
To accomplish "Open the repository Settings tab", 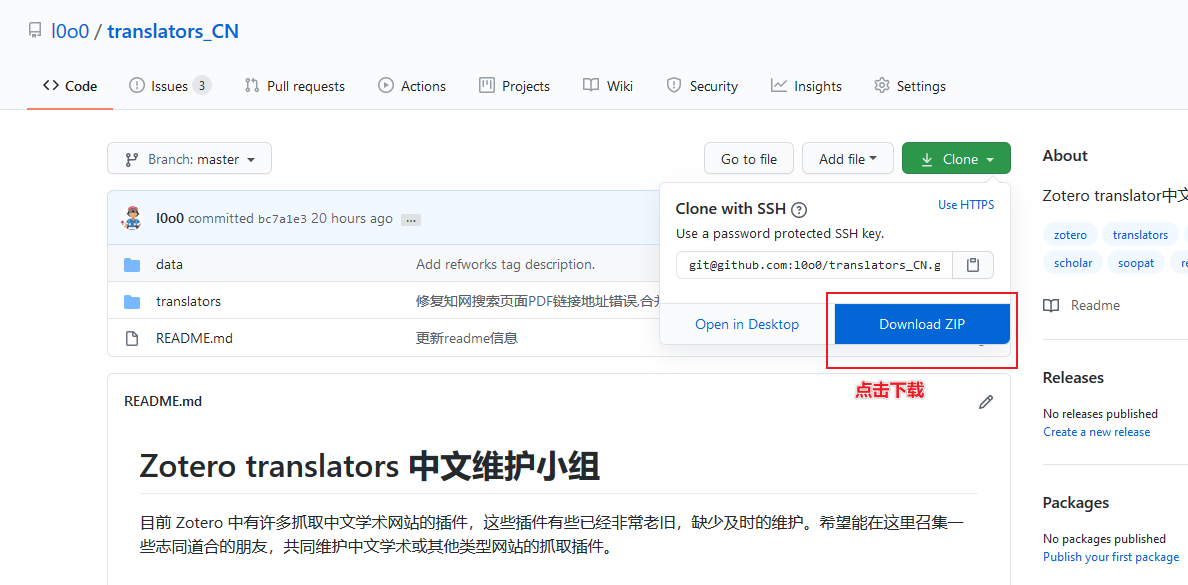I will click(909, 86).
